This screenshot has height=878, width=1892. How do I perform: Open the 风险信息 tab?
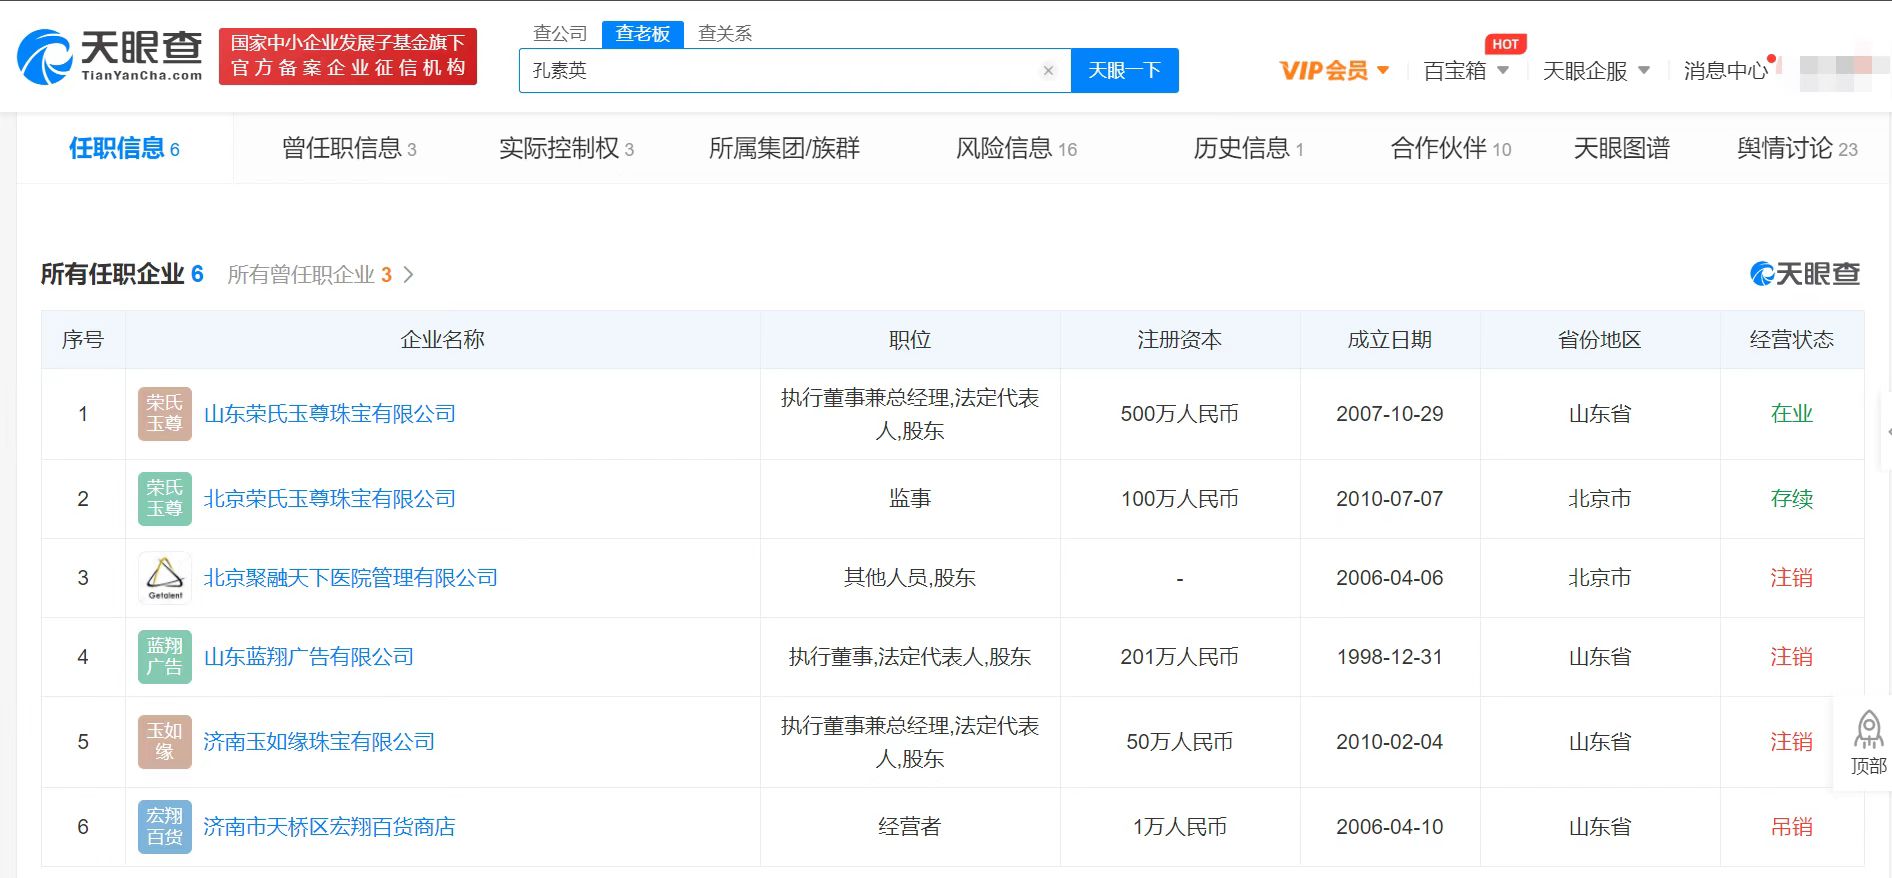(1015, 149)
